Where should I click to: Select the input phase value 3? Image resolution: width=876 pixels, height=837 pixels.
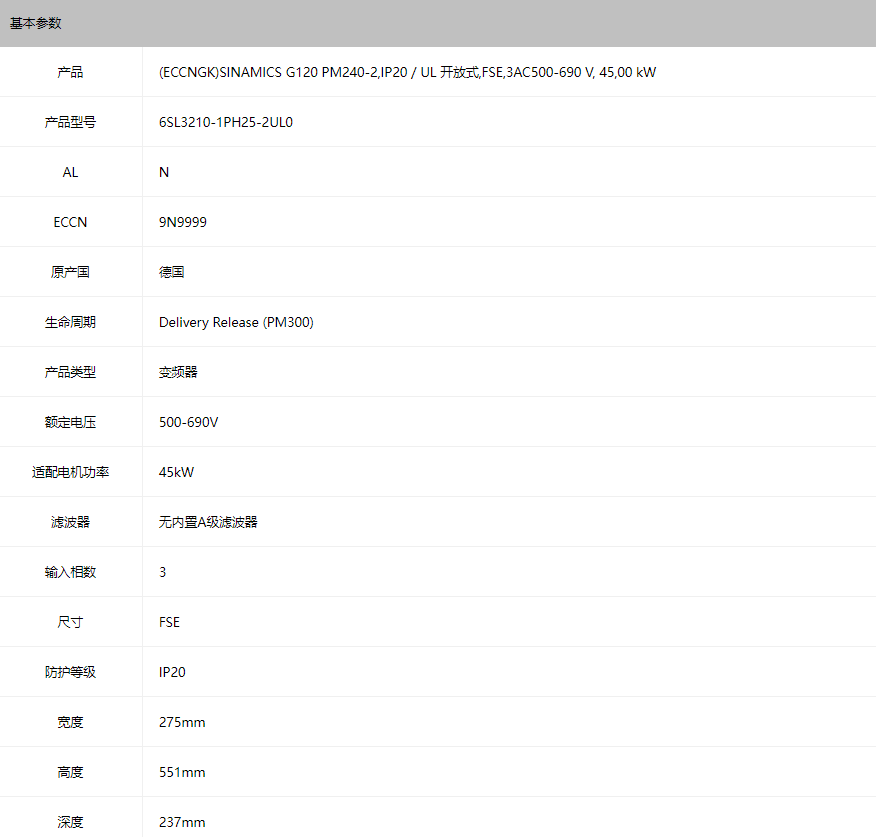[163, 572]
